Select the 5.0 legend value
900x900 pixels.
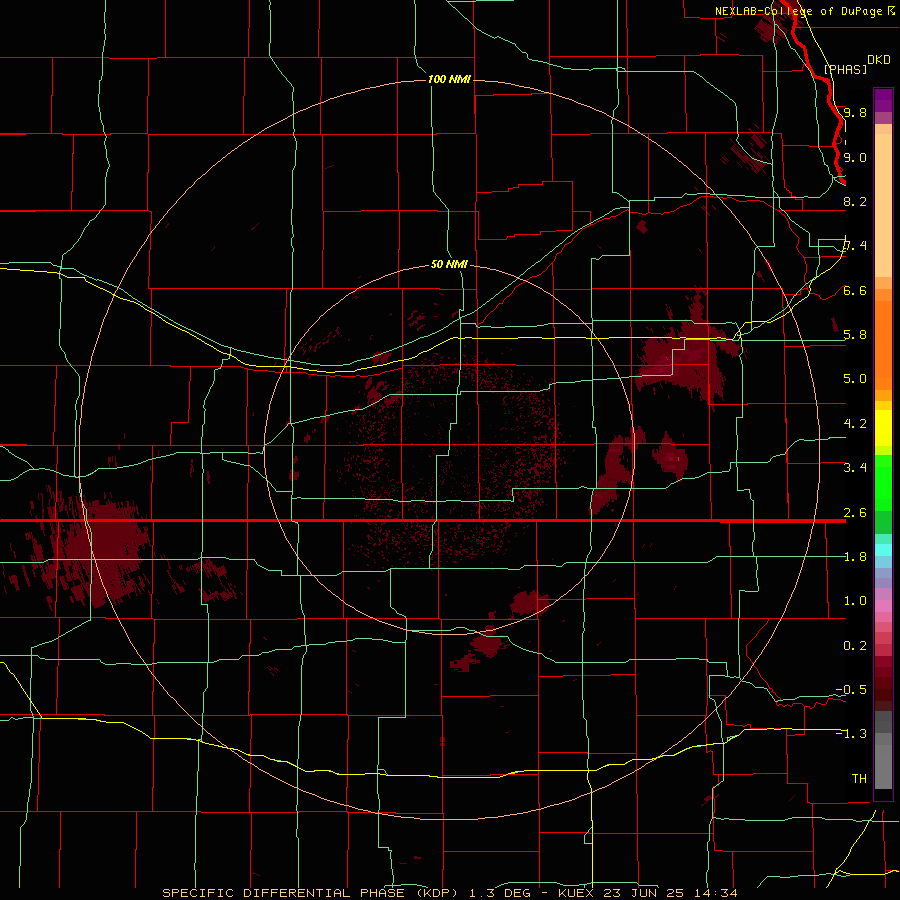tap(855, 379)
